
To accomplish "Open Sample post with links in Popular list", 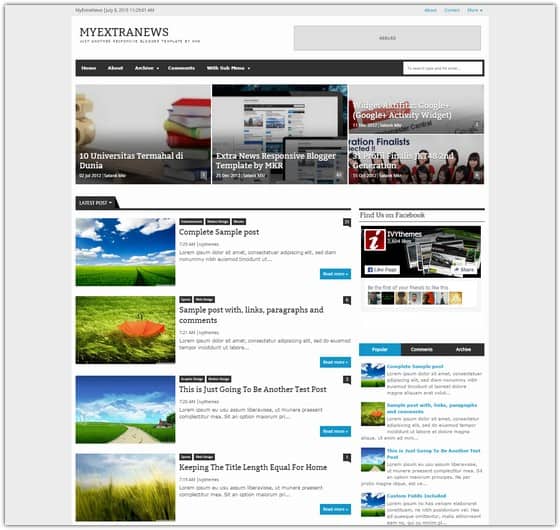I will (x=432, y=408).
